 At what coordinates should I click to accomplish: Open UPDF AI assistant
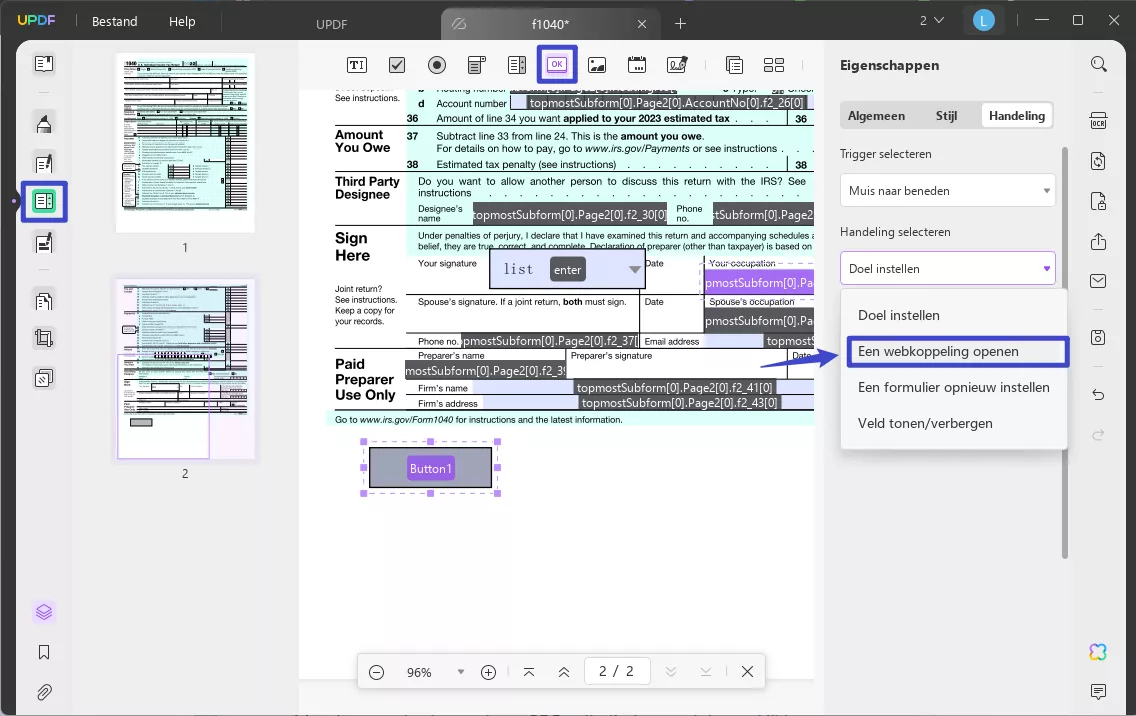point(1098,652)
